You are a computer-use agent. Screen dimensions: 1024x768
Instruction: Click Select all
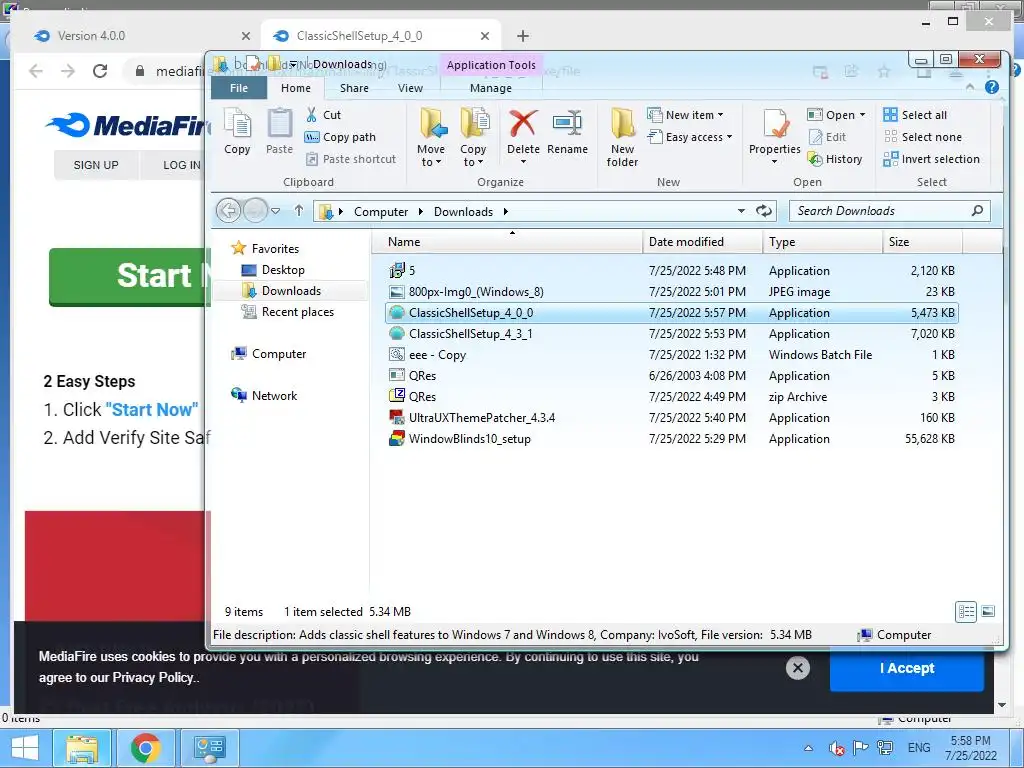[x=915, y=115]
